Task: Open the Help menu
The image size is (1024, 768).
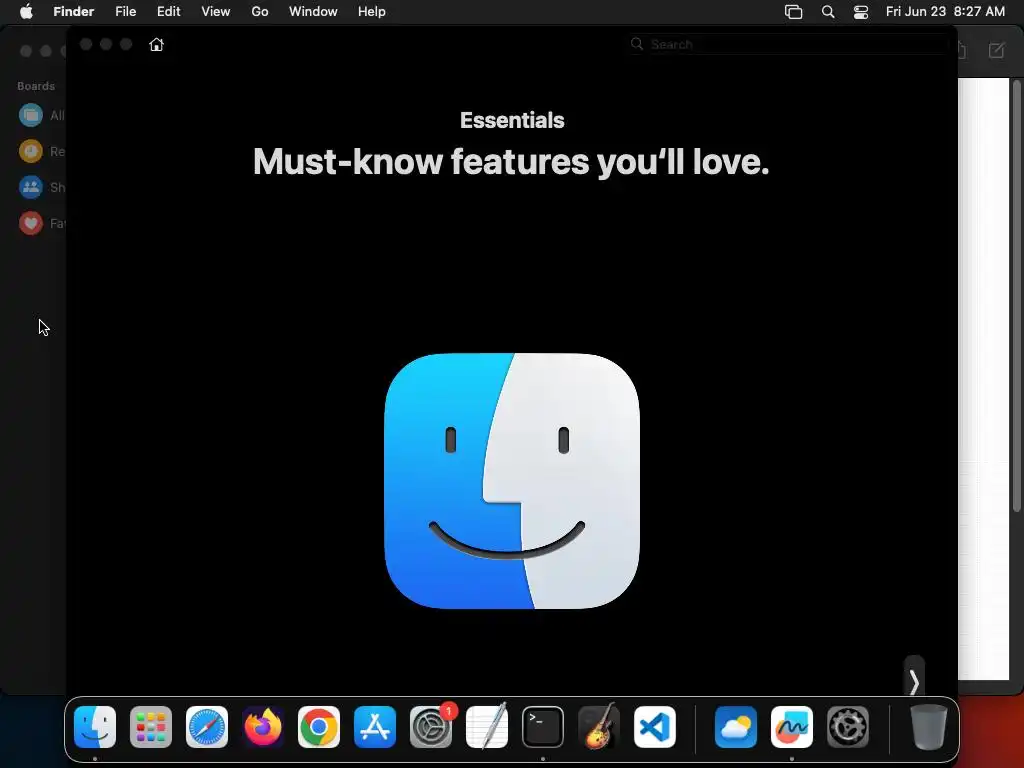Action: 372,12
